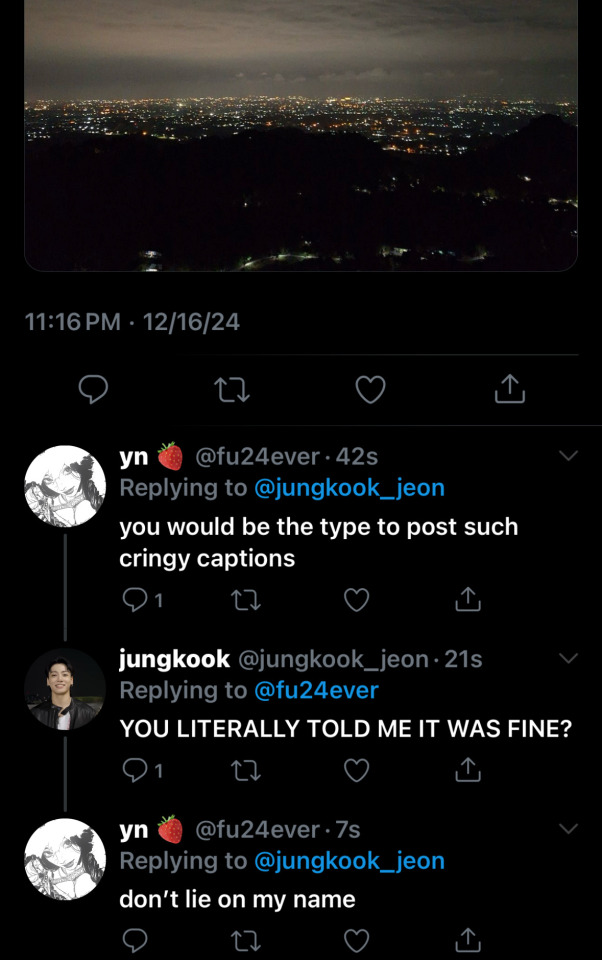Image resolution: width=602 pixels, height=960 pixels.
Task: Open @fu24ever mention in jungkook's reply
Action: click(x=316, y=690)
